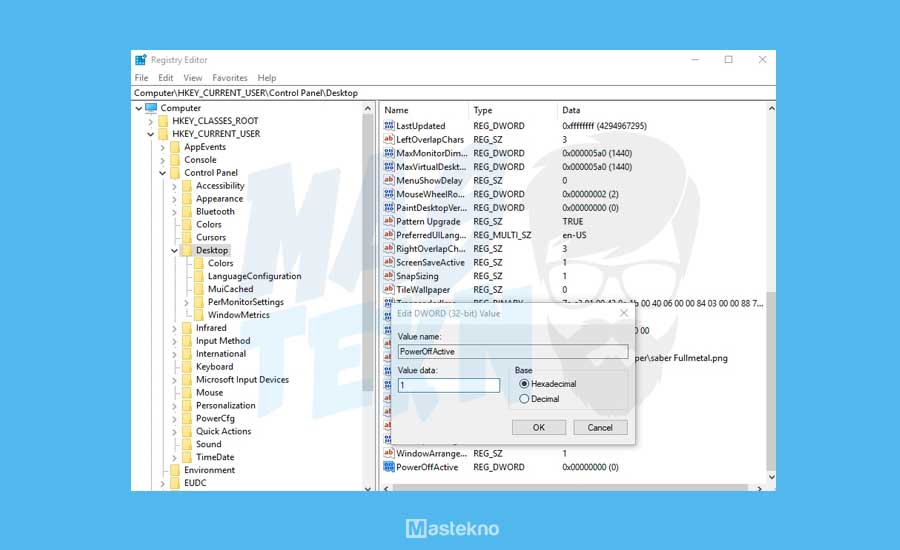
Task: Click the registry path address bar
Action: coord(453,92)
